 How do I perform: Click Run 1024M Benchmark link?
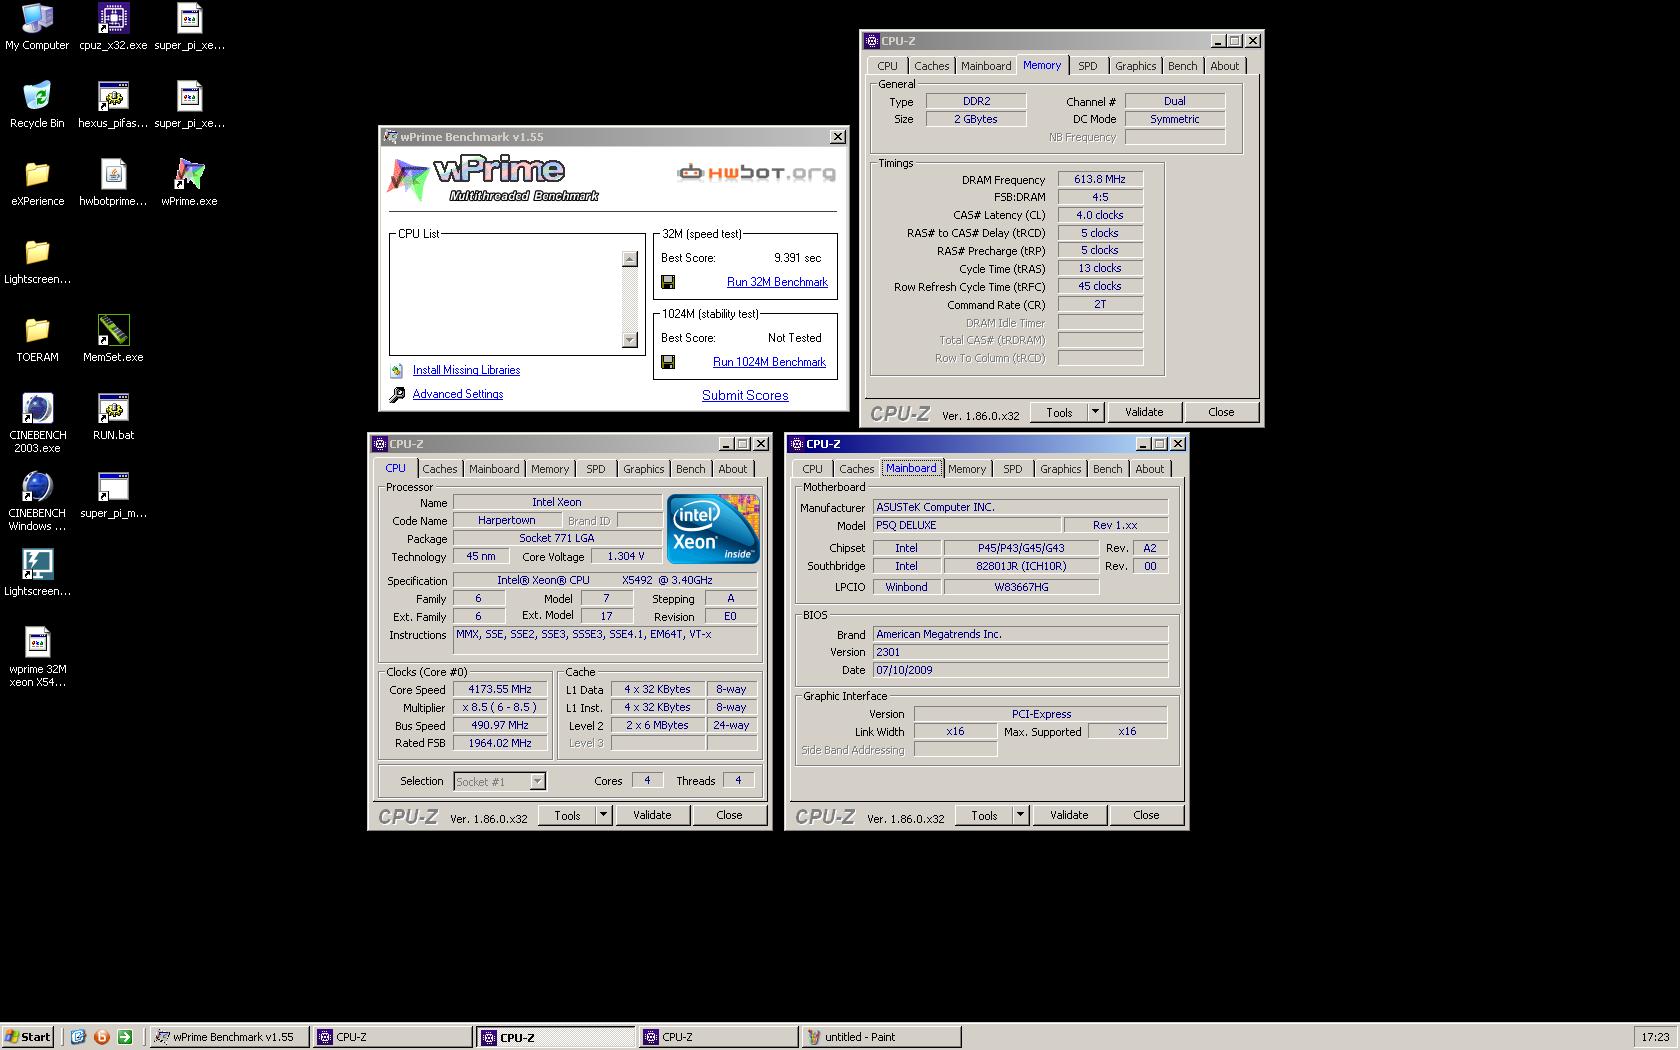click(769, 362)
